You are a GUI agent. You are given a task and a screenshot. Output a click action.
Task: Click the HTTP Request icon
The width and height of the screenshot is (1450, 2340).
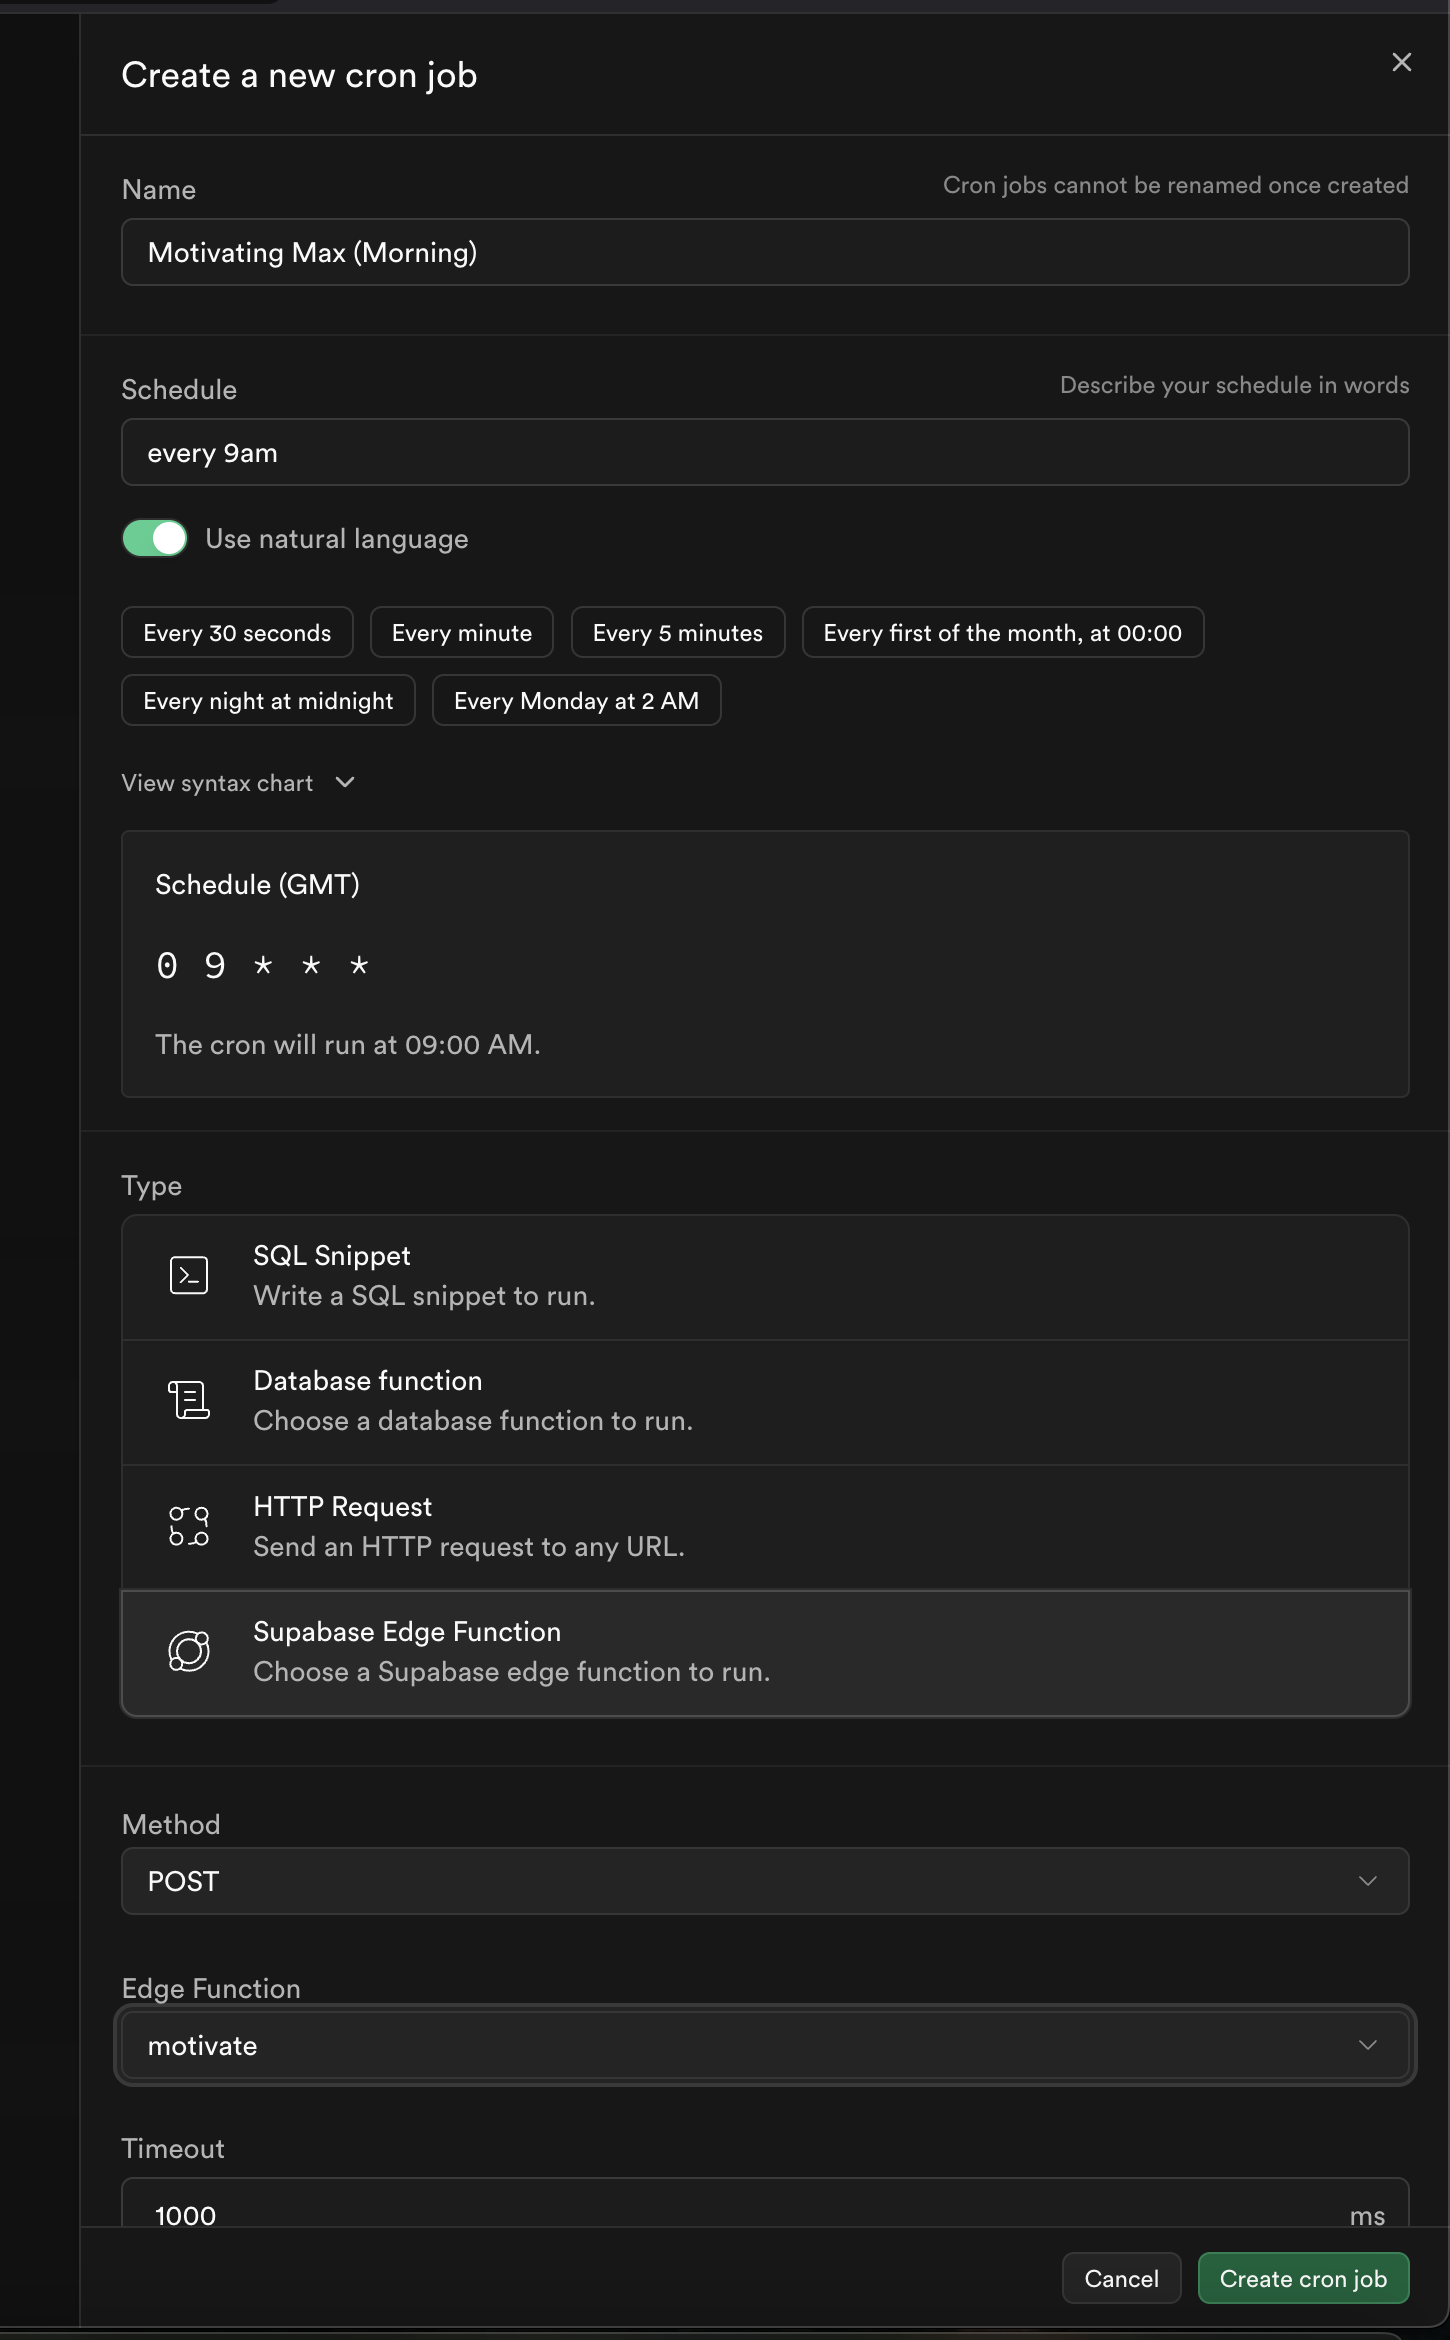(x=189, y=1526)
